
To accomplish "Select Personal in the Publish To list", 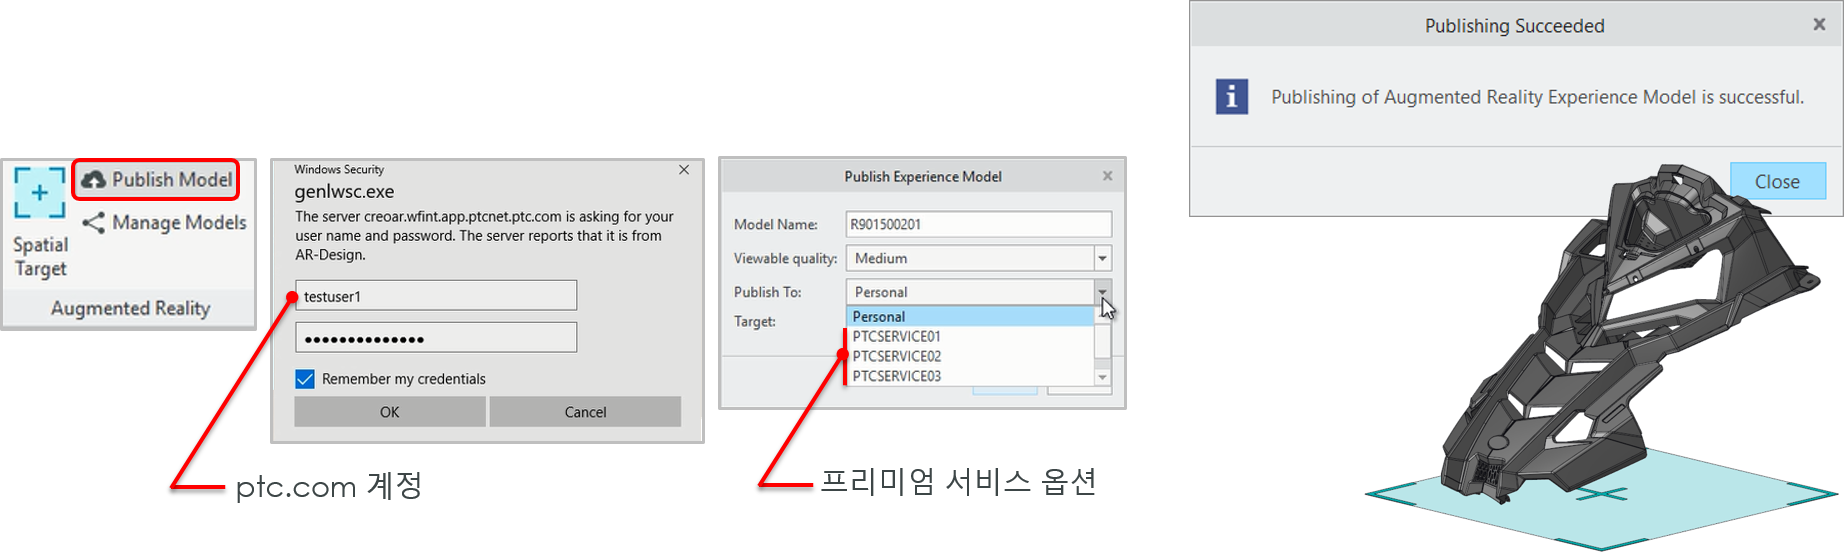I will [x=970, y=316].
